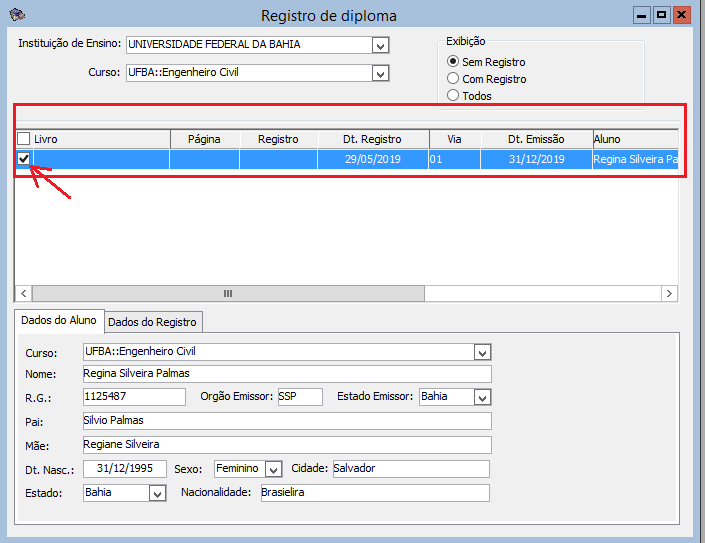Choose the Com Registro radio option
The height and width of the screenshot is (543, 705).
click(453, 79)
